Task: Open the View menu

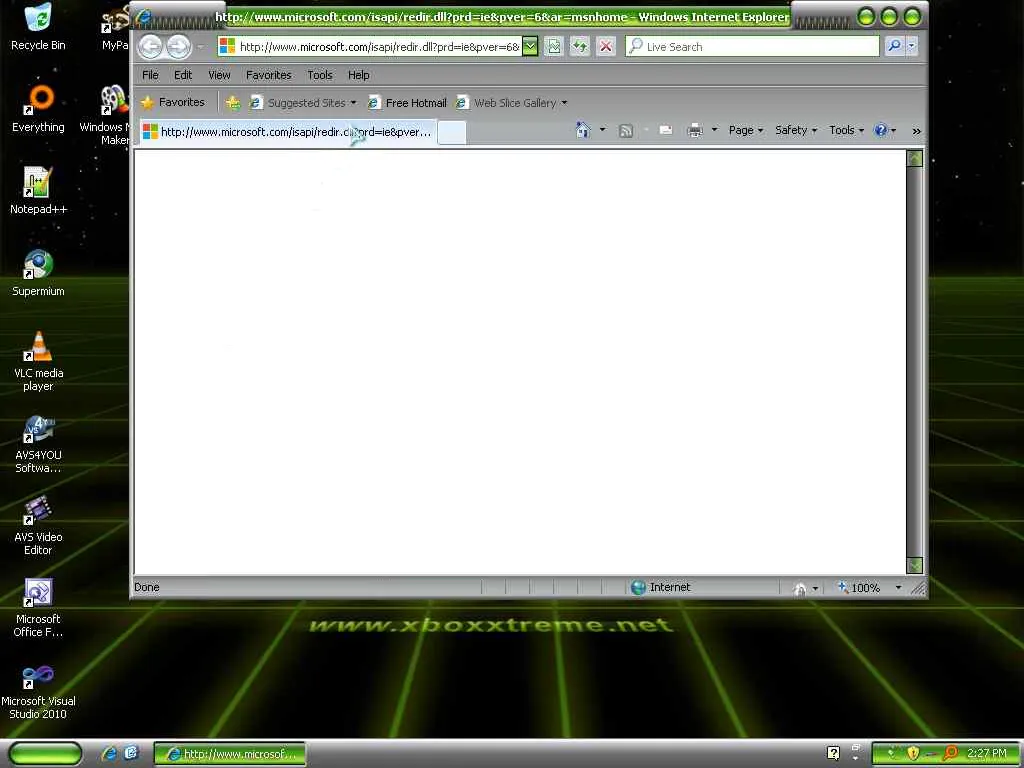Action: tap(219, 75)
